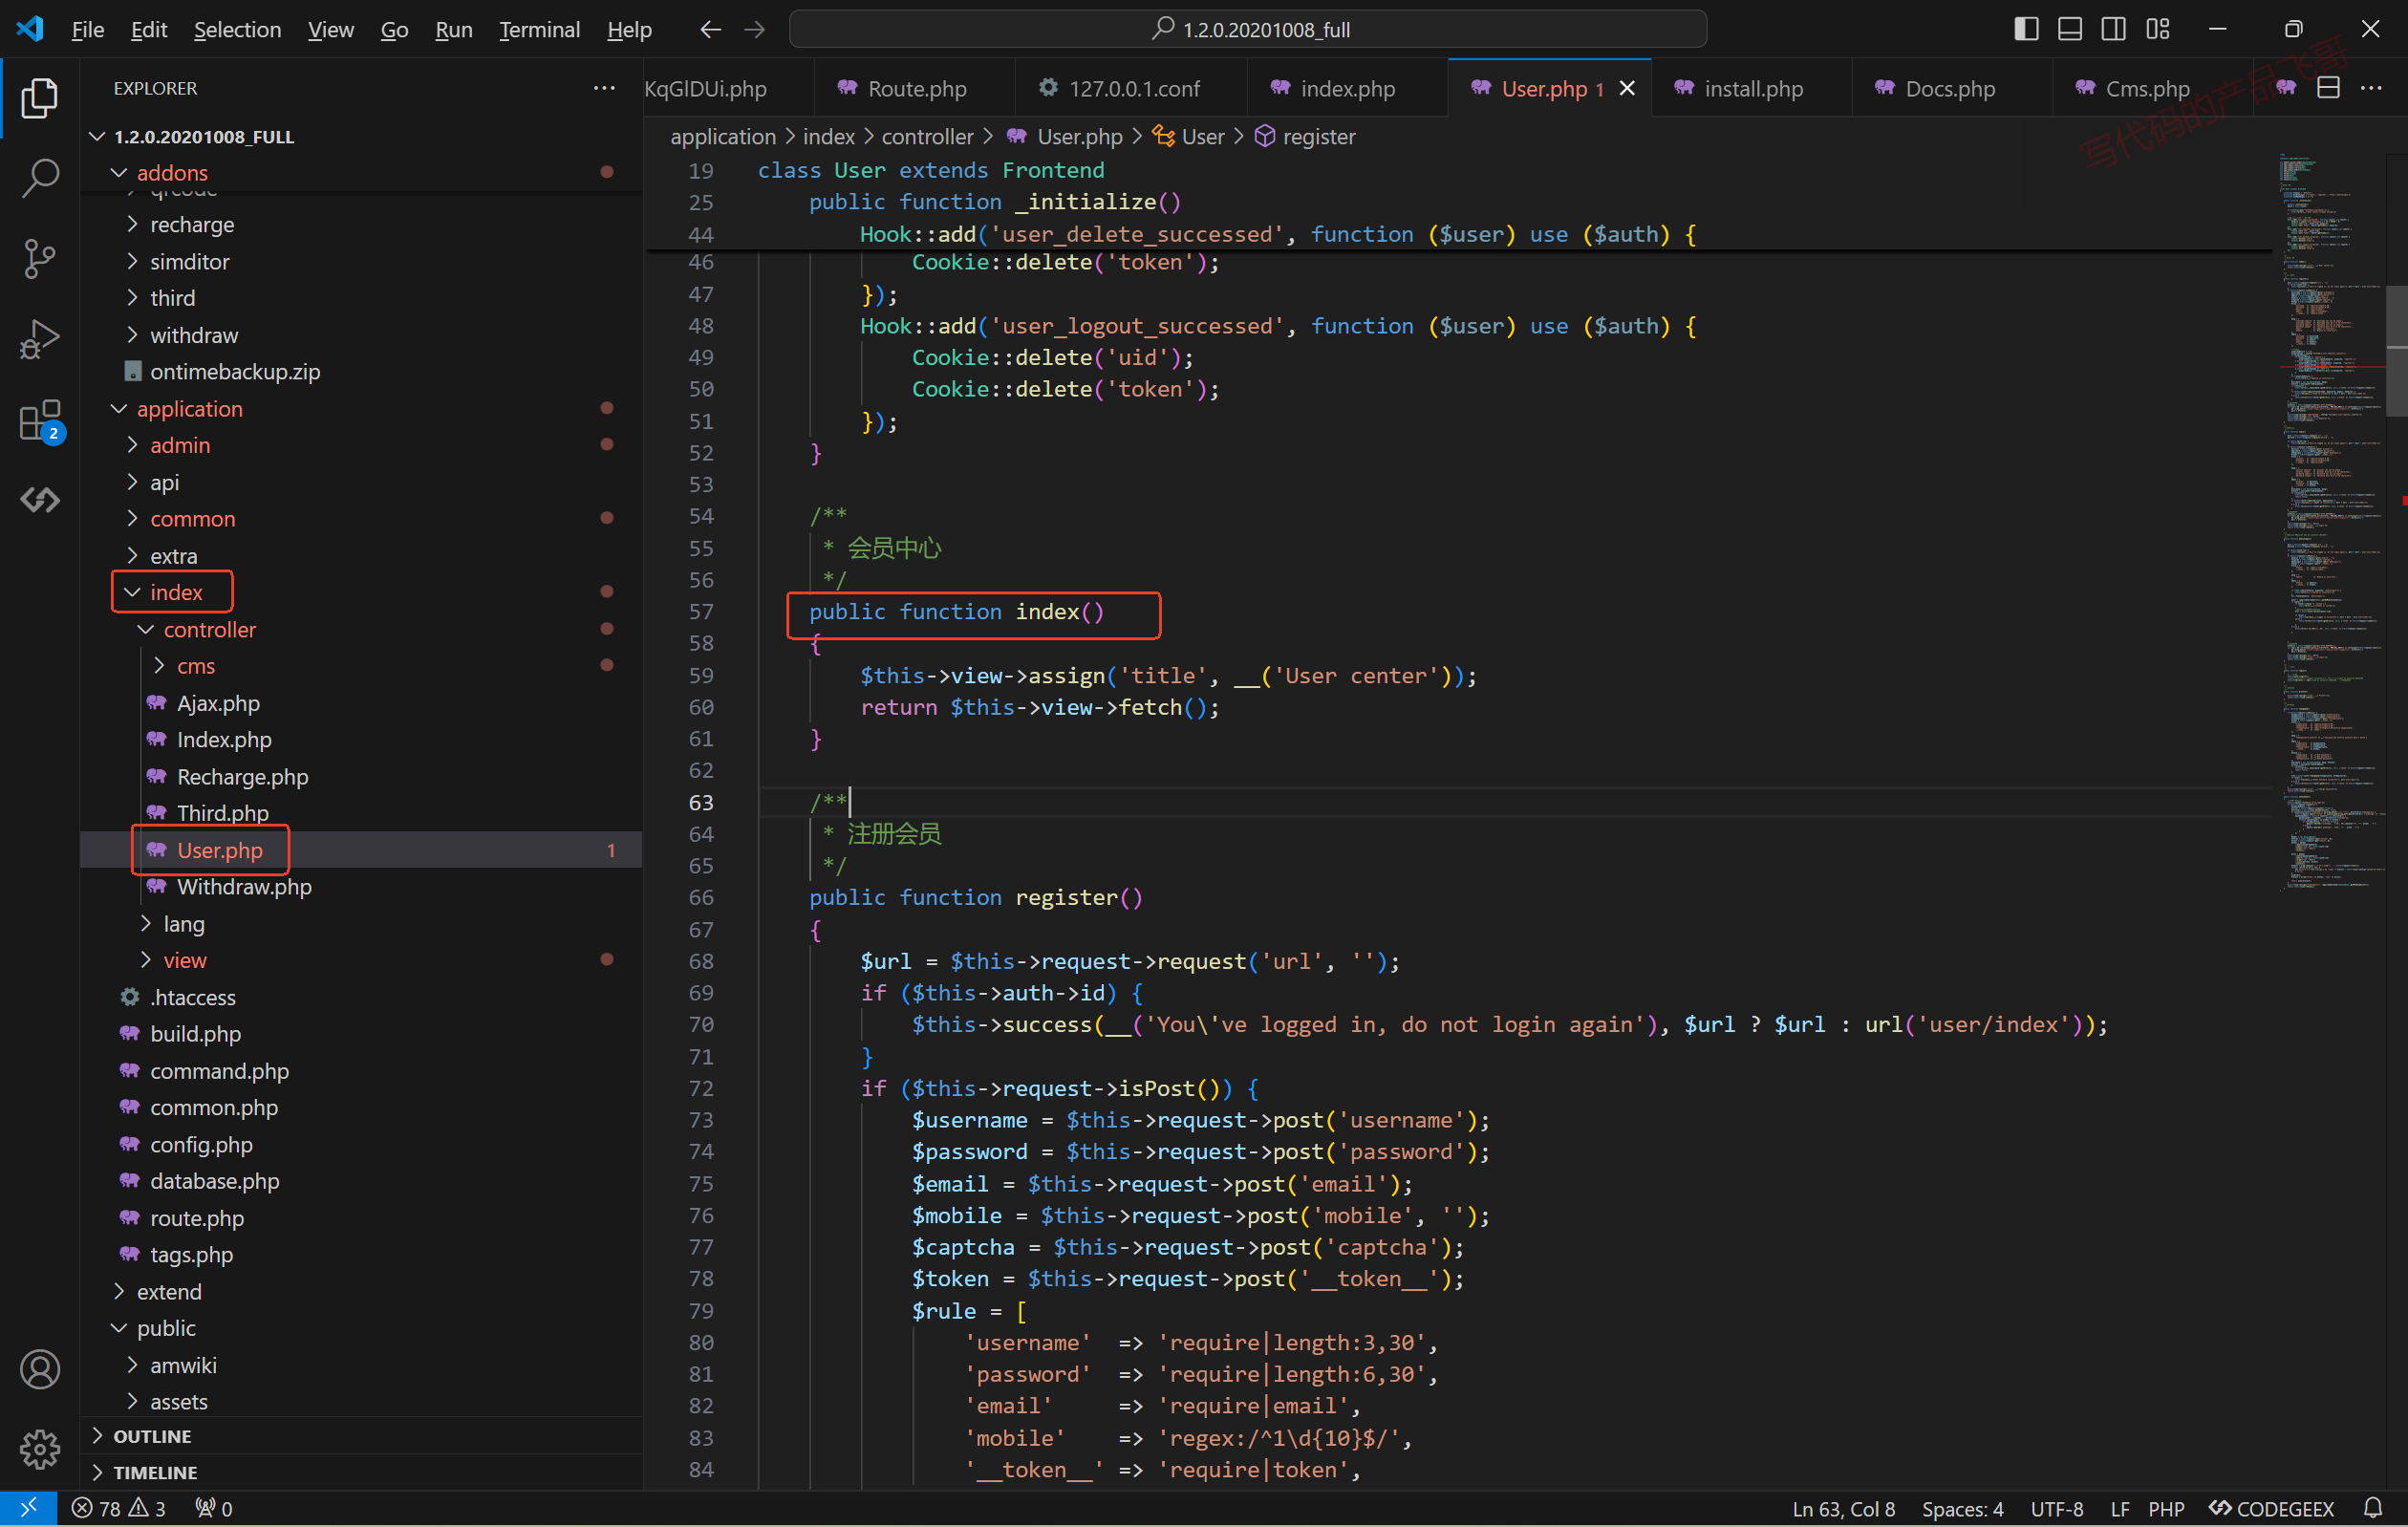This screenshot has width=2408, height=1527.
Task: Open the Extensions view with badge
Action: [40, 421]
